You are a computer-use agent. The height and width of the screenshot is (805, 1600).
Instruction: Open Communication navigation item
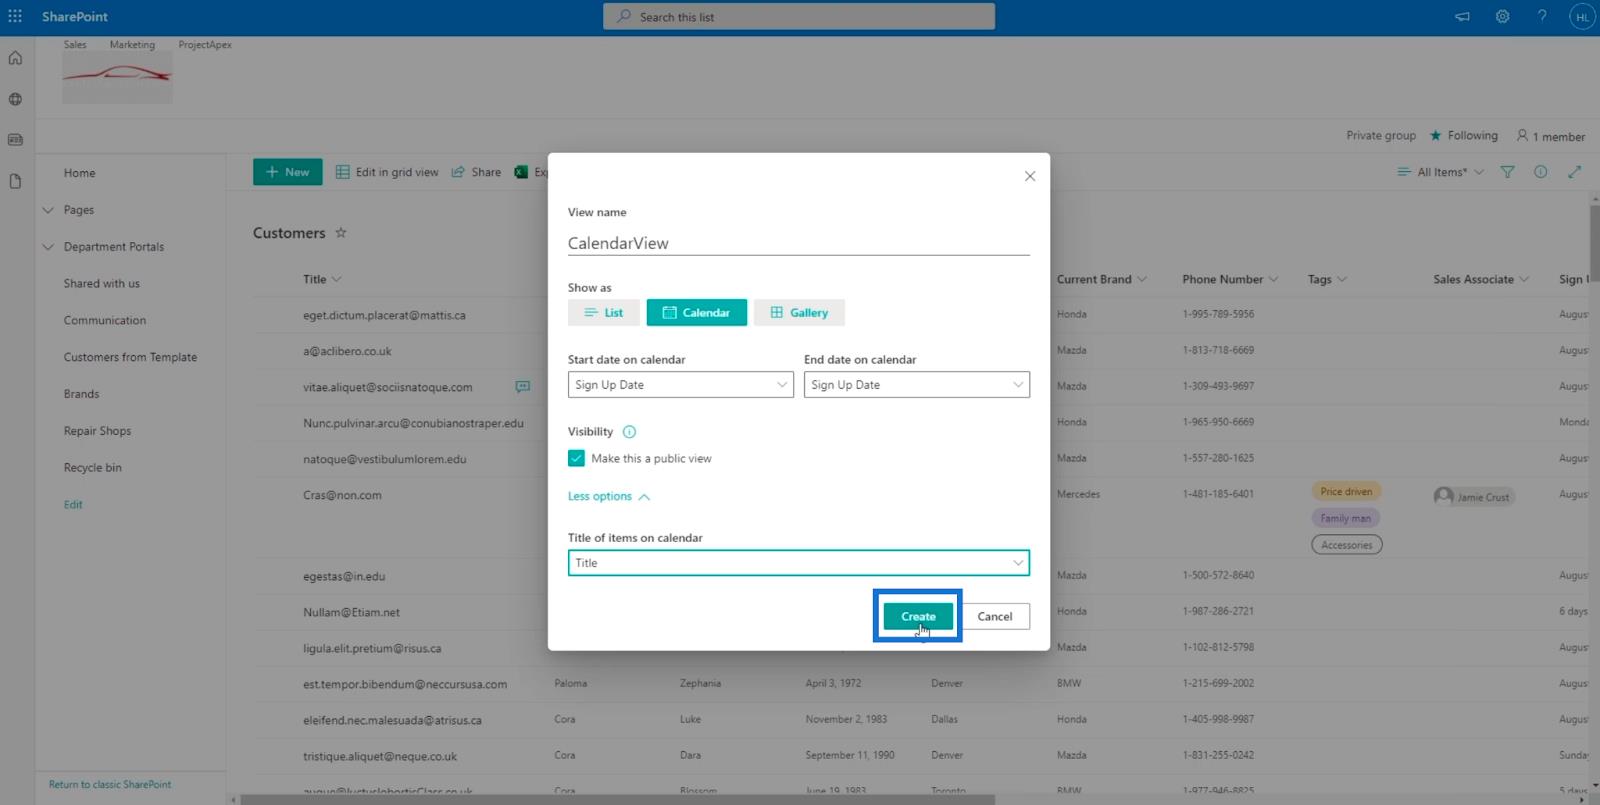pyautogui.click(x=105, y=321)
